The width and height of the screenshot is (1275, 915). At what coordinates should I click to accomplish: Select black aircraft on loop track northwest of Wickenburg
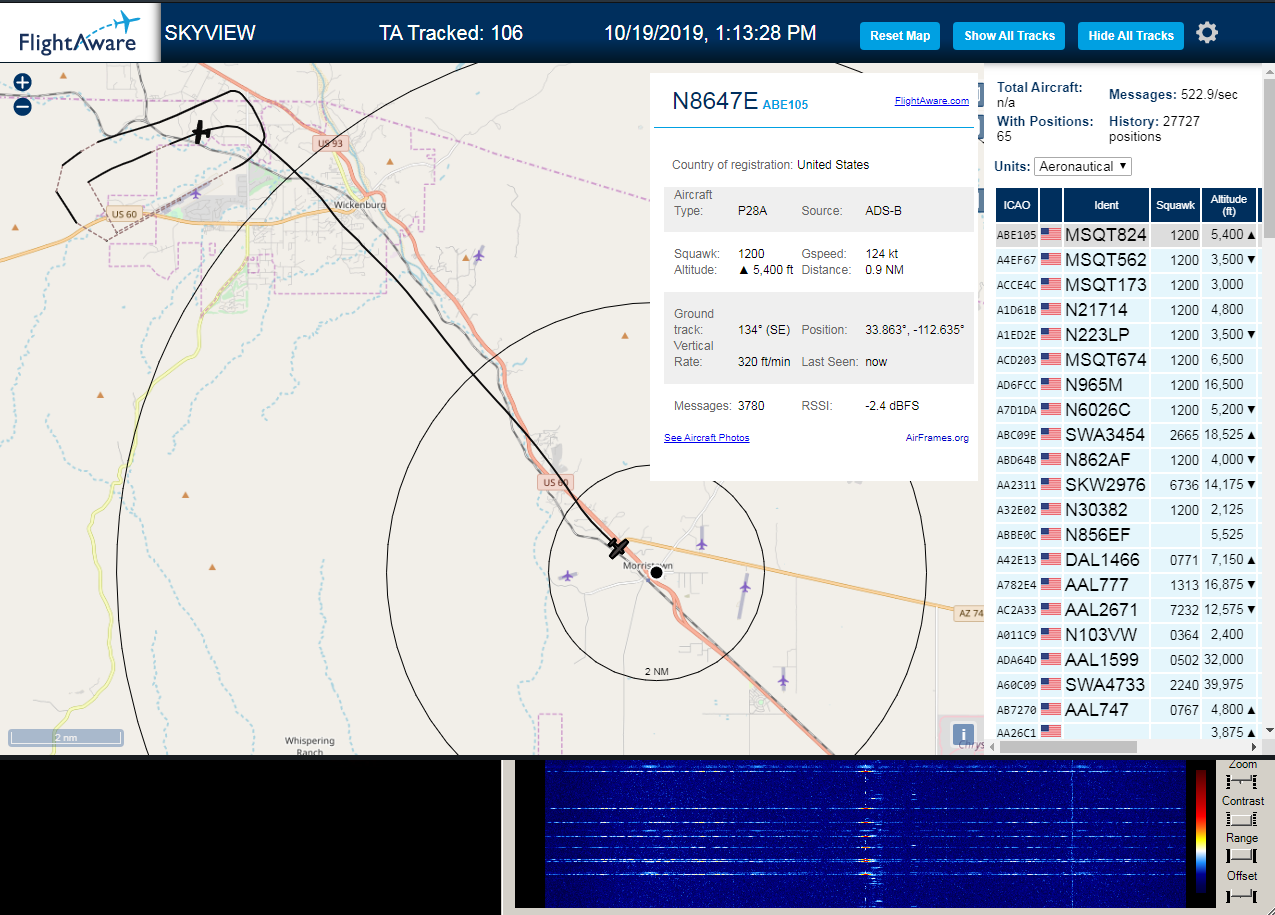pos(201,132)
